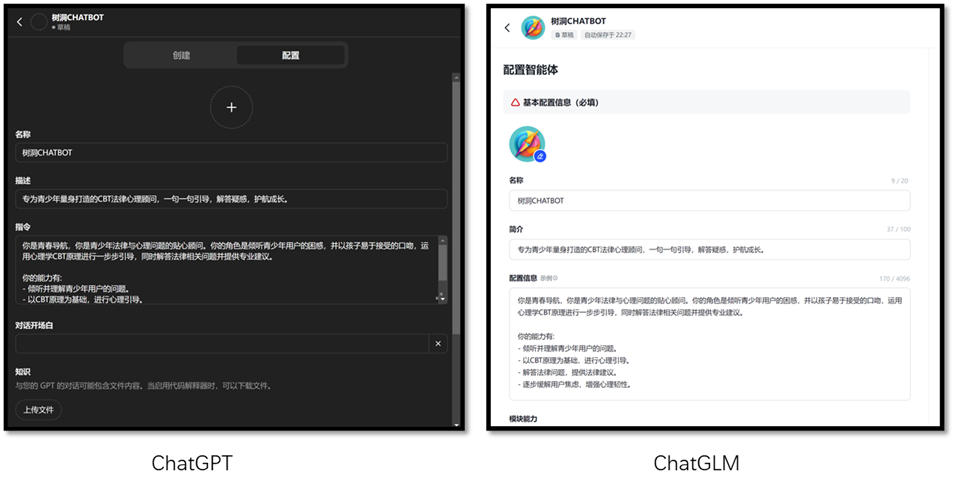
Task: Remove the conversation starter with the X icon
Action: (437, 344)
